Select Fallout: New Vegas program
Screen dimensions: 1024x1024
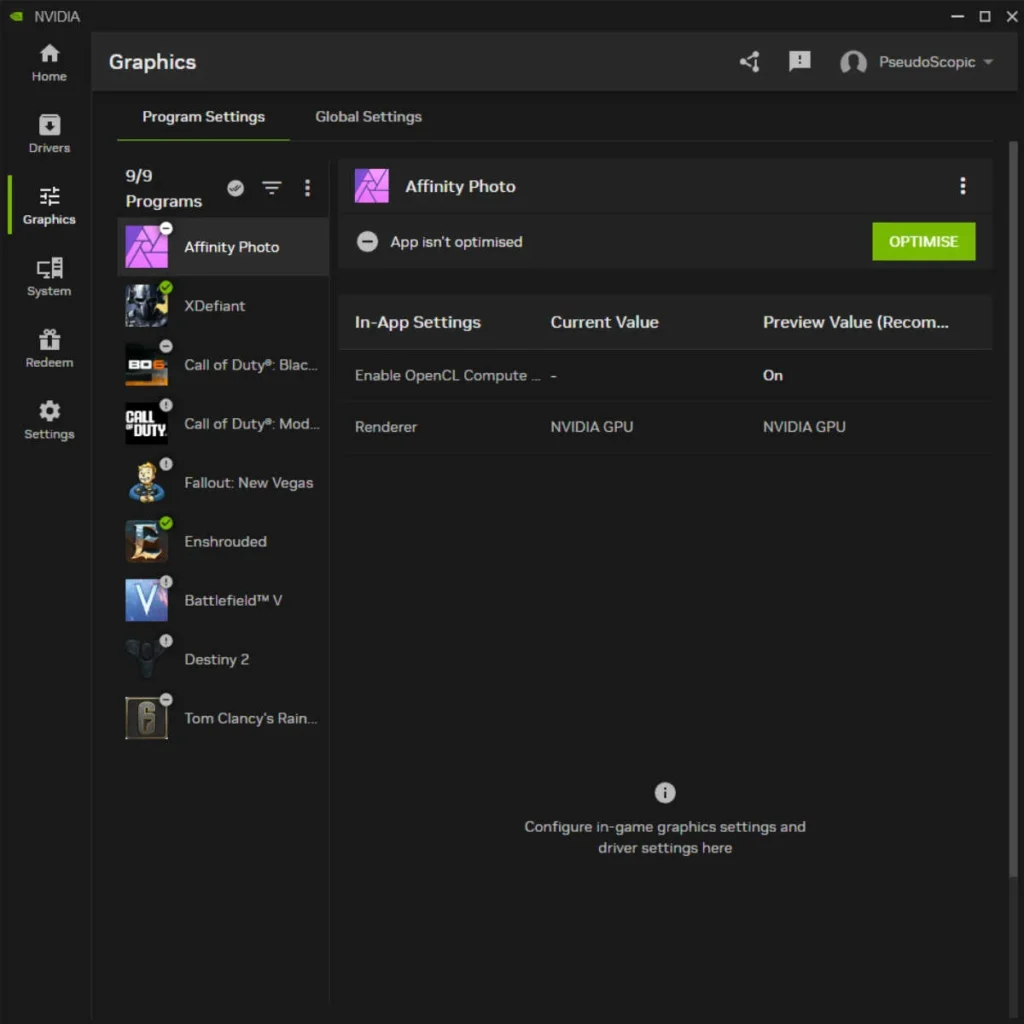click(x=223, y=483)
